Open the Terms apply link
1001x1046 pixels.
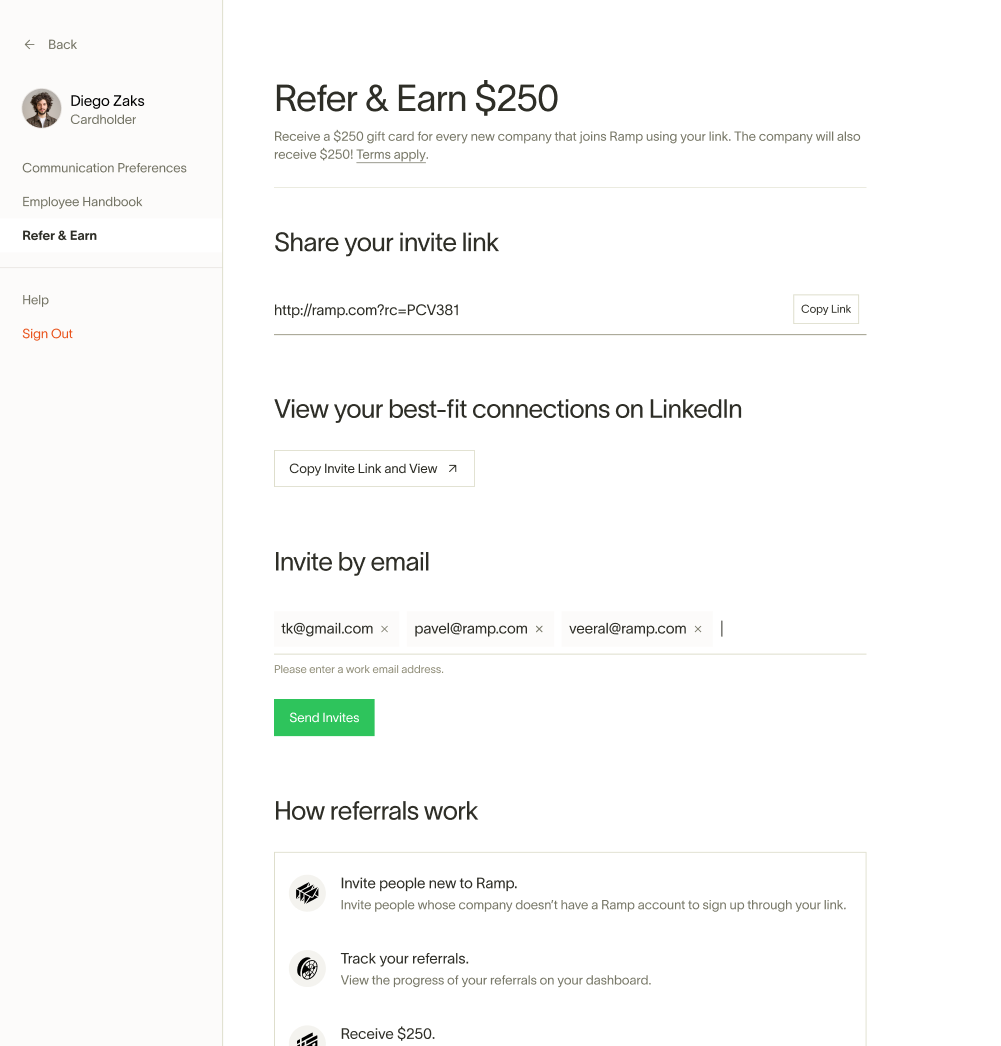pos(391,155)
